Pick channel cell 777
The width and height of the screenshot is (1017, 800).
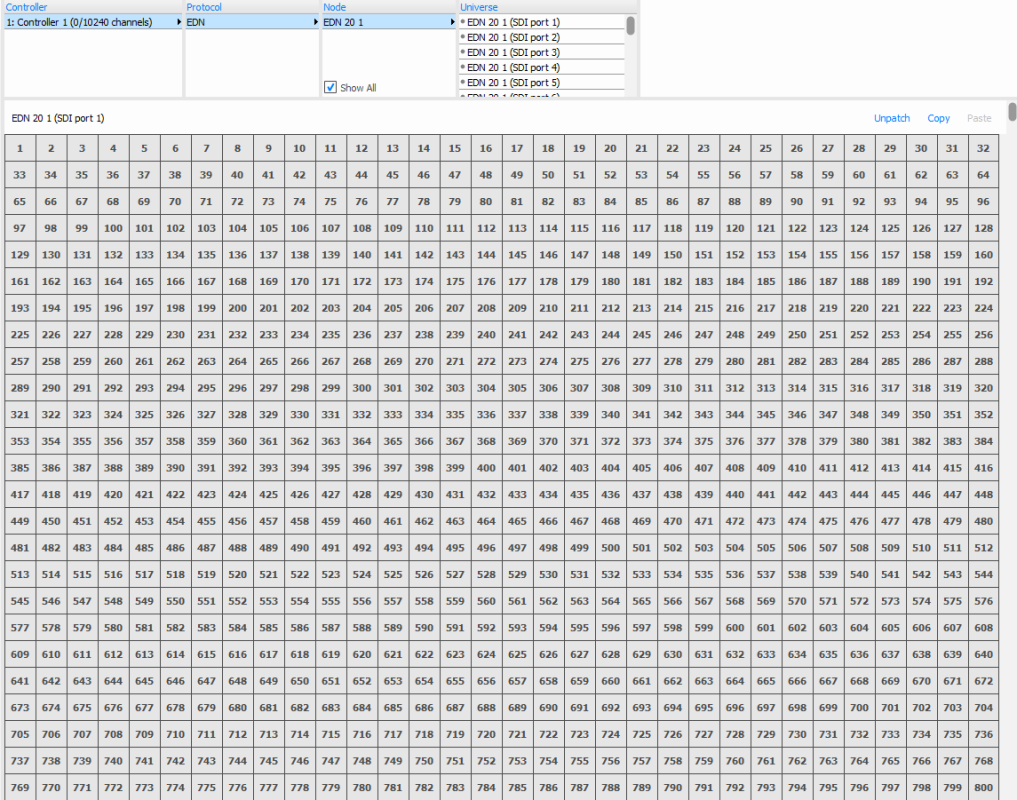[269, 787]
